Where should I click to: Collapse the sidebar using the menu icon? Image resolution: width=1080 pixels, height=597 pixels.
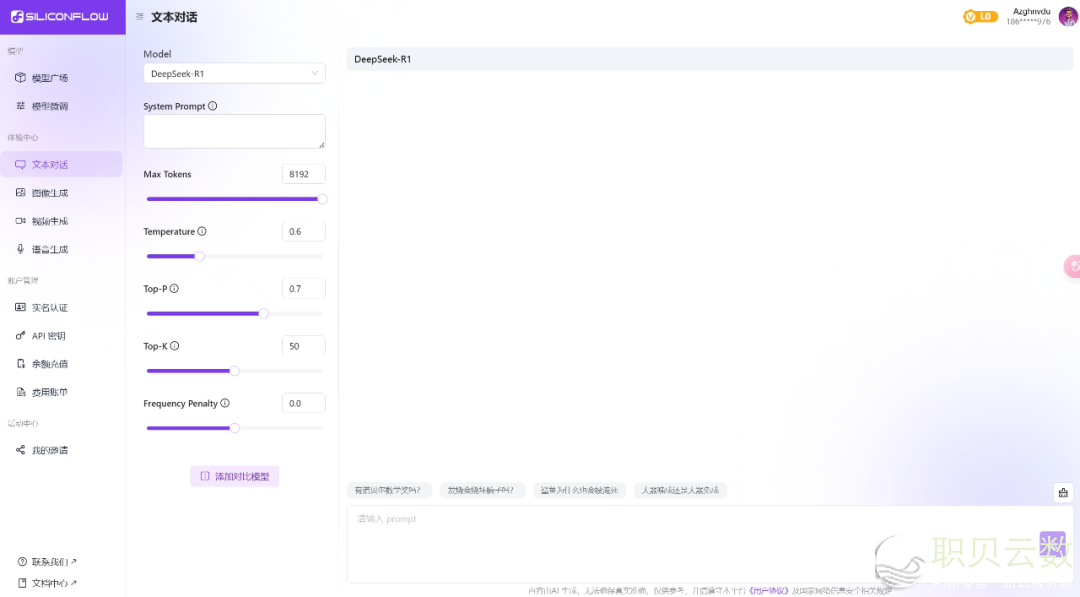139,17
